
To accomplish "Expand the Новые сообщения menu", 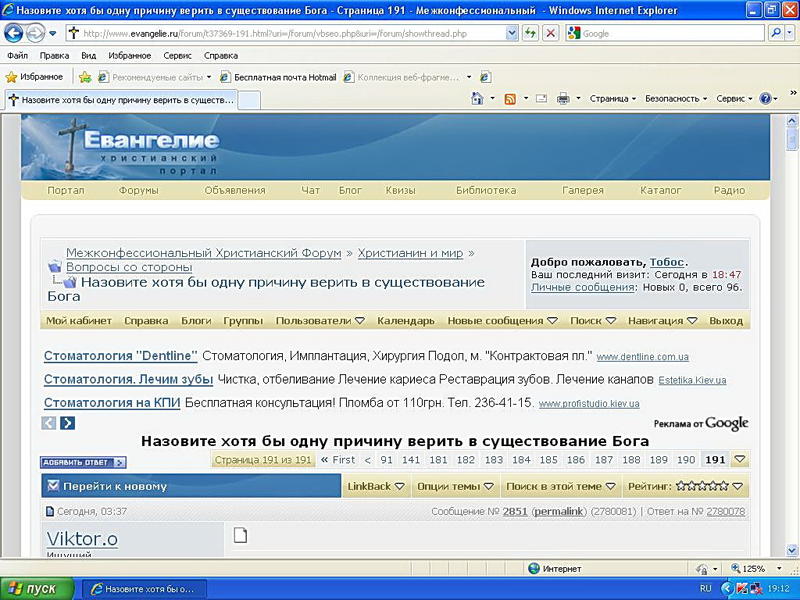I will (x=501, y=321).
